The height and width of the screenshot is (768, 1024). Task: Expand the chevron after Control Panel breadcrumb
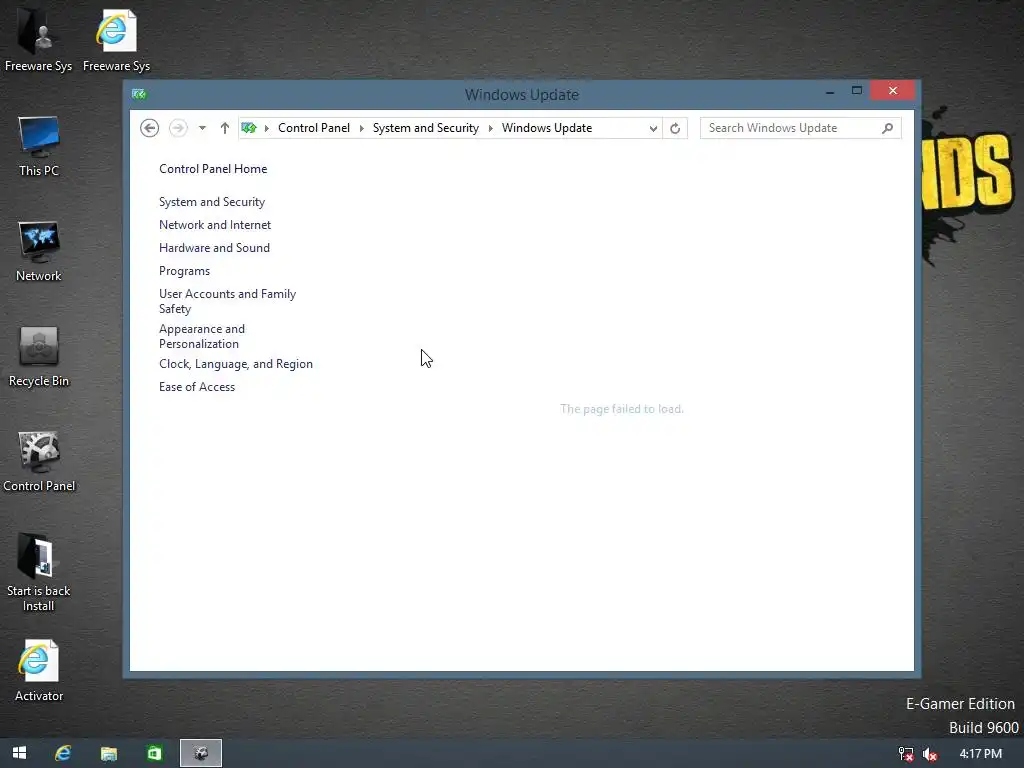click(362, 128)
